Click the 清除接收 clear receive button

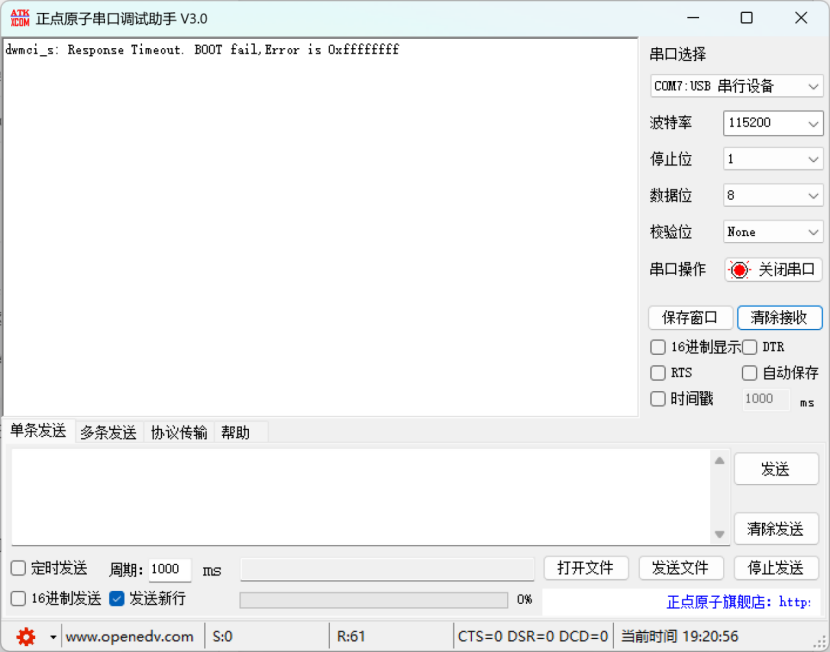779,318
